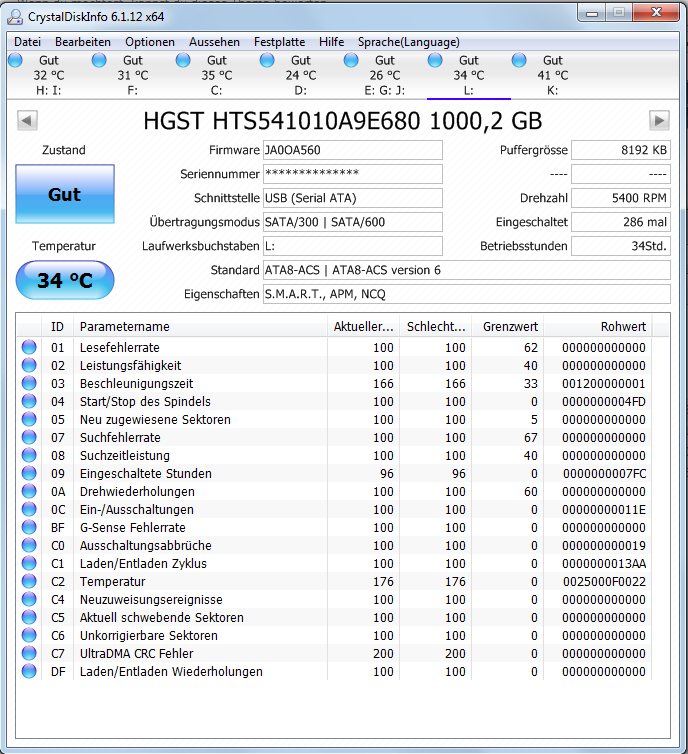
Task: Click the Übertragungsmodus field SATA/300 | SATA/600
Action: 353,222
